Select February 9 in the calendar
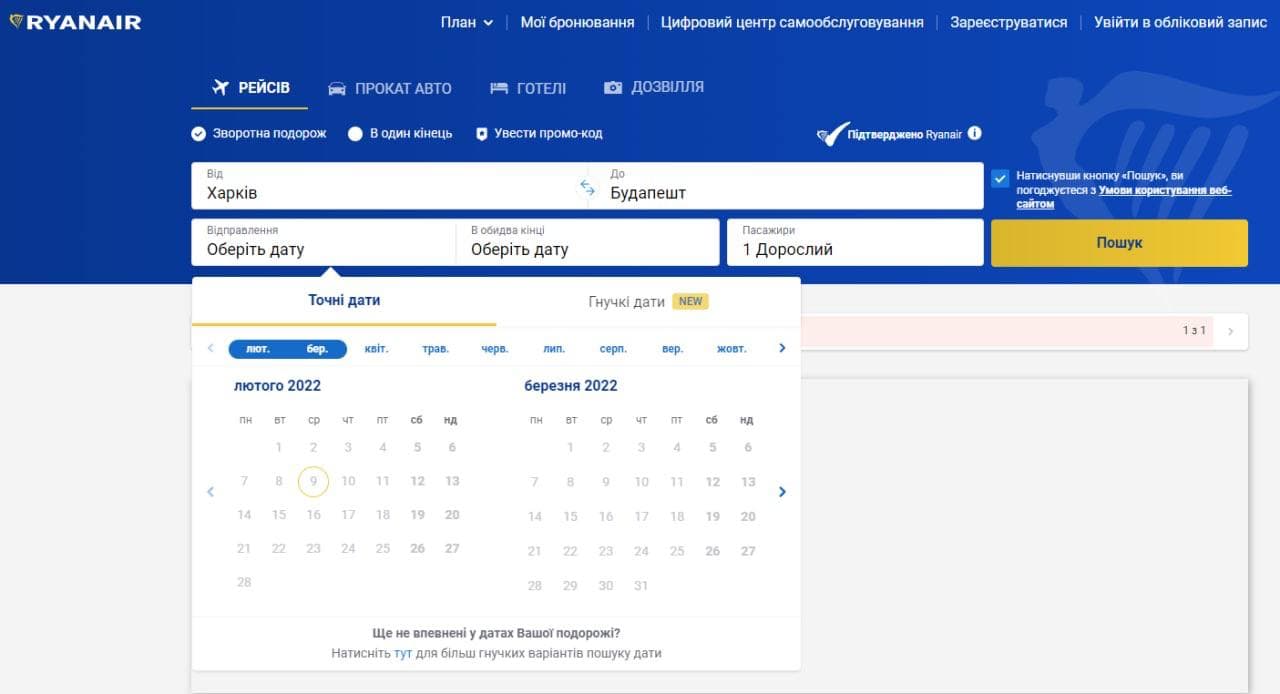The image size is (1280, 694). coord(313,481)
